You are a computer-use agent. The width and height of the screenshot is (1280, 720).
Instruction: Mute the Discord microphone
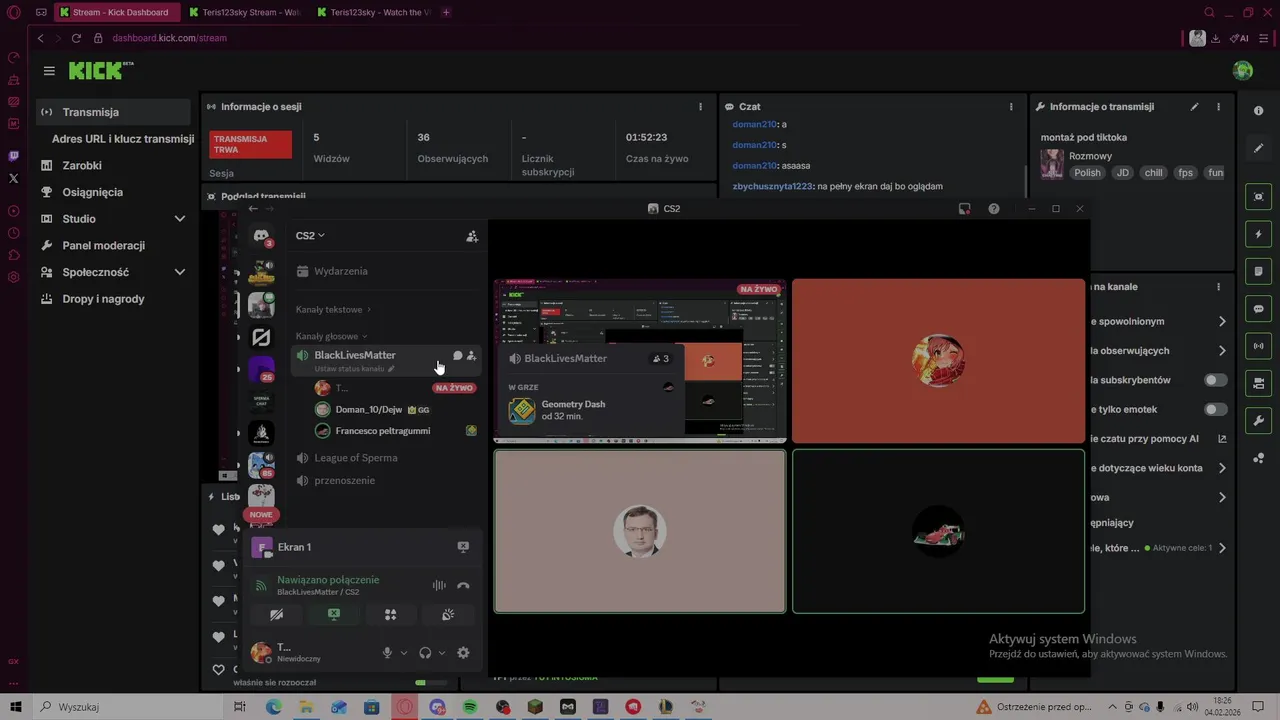tap(387, 653)
